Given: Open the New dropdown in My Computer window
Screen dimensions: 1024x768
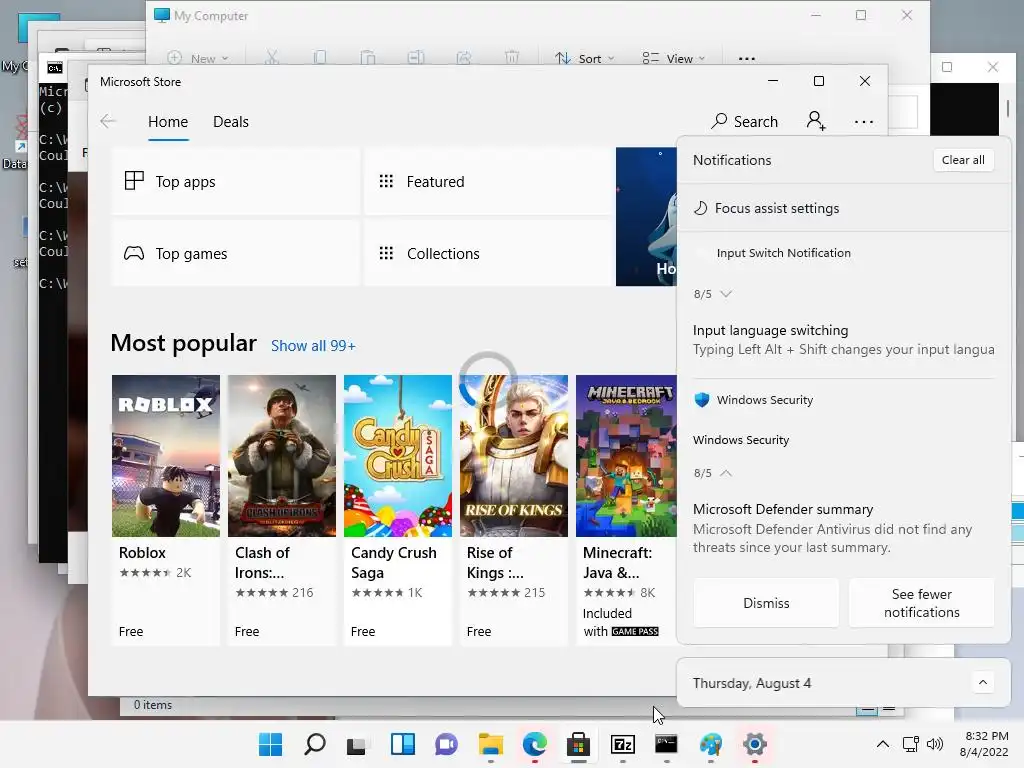Looking at the screenshot, I should tap(198, 58).
